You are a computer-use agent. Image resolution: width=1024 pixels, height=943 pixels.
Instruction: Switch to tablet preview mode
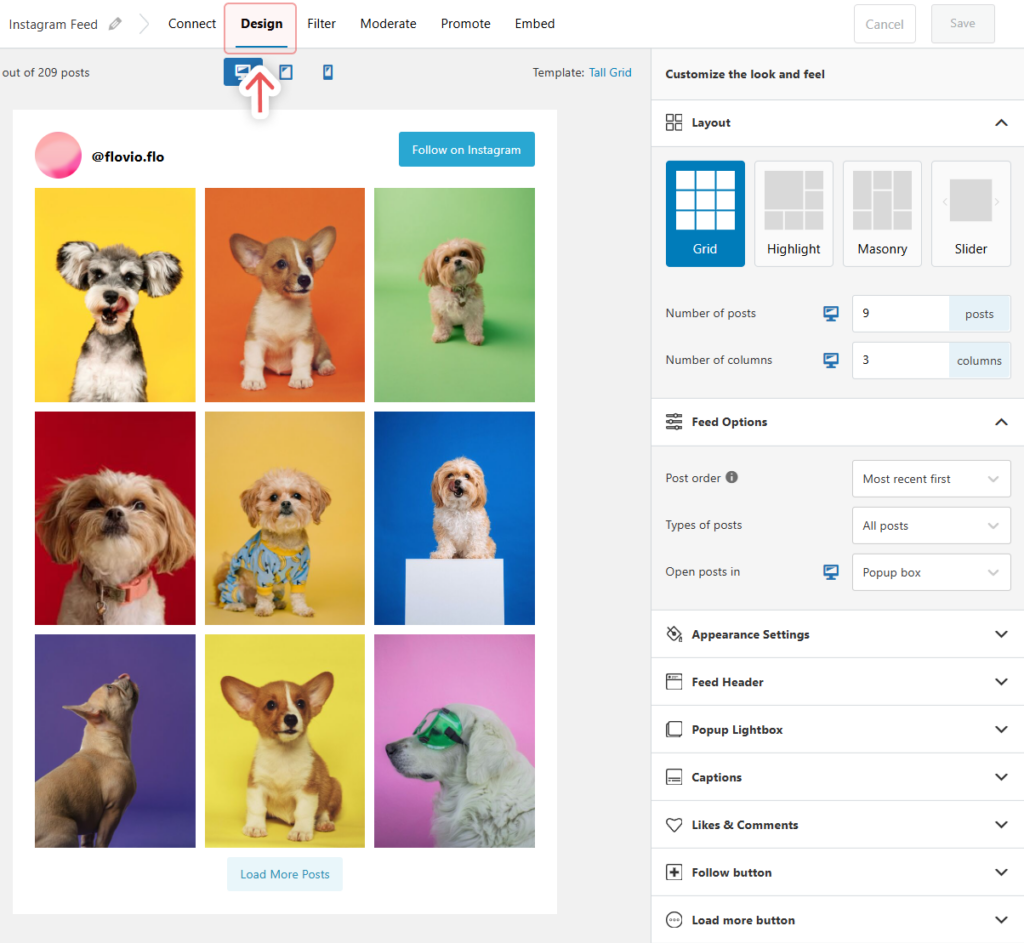[x=285, y=71]
